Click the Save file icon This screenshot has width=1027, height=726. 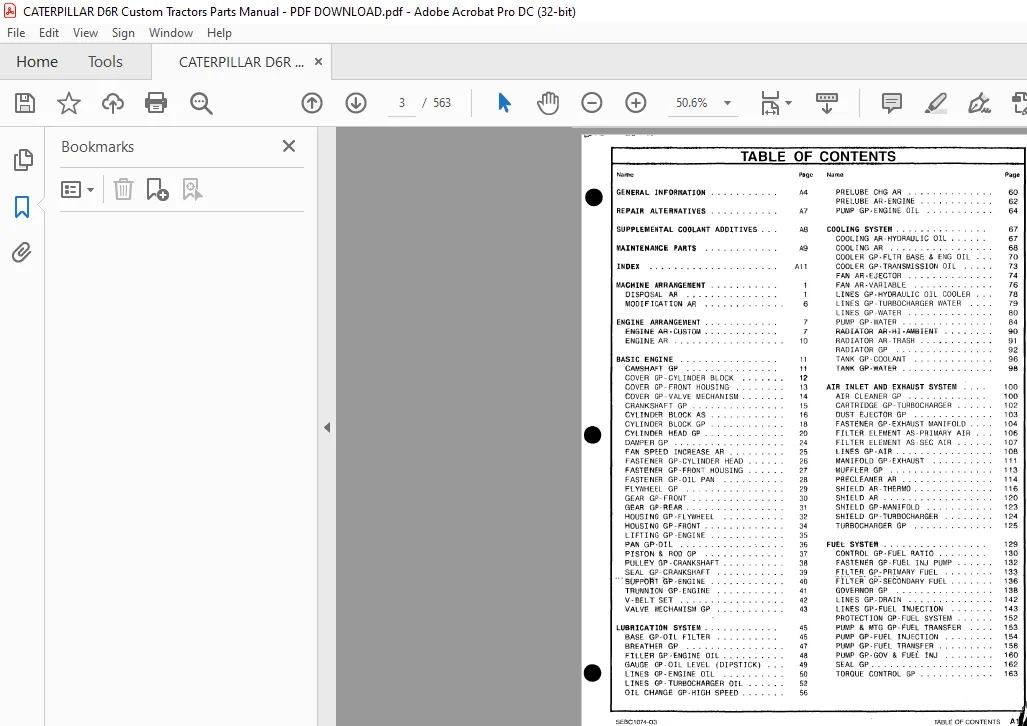click(25, 103)
